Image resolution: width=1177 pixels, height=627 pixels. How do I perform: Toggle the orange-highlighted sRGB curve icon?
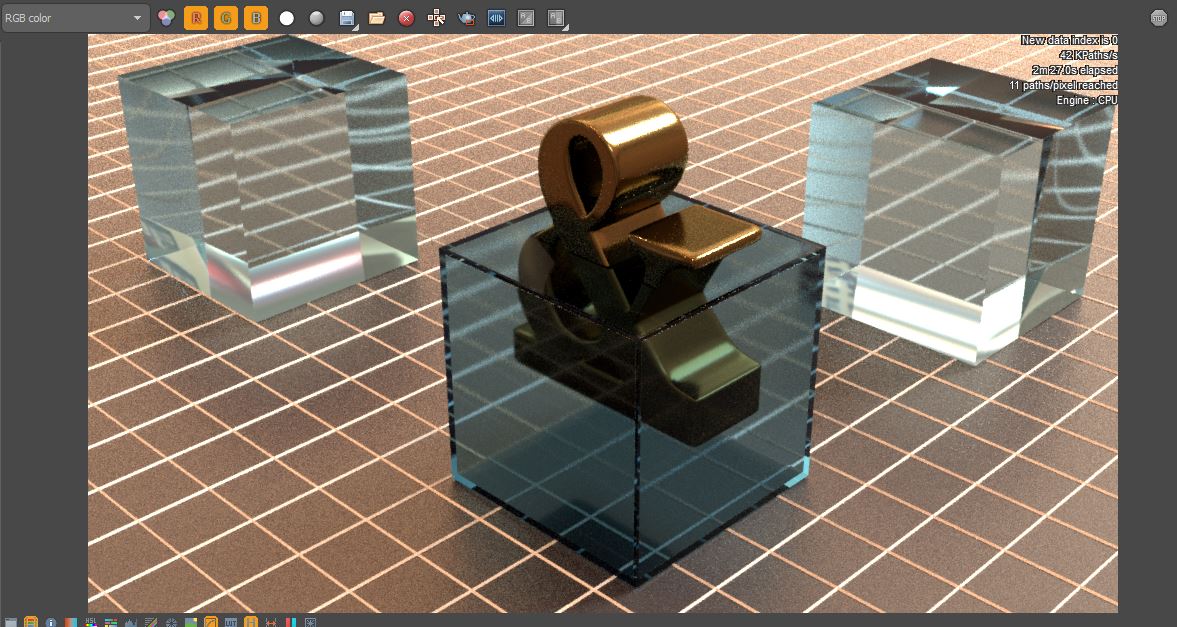[211, 622]
